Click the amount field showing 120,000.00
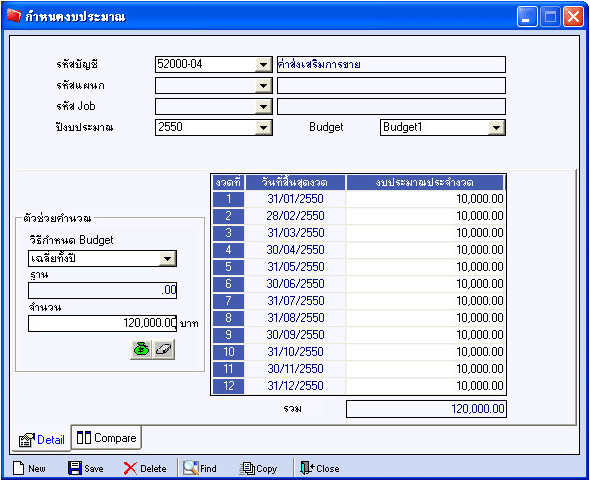 (102, 323)
